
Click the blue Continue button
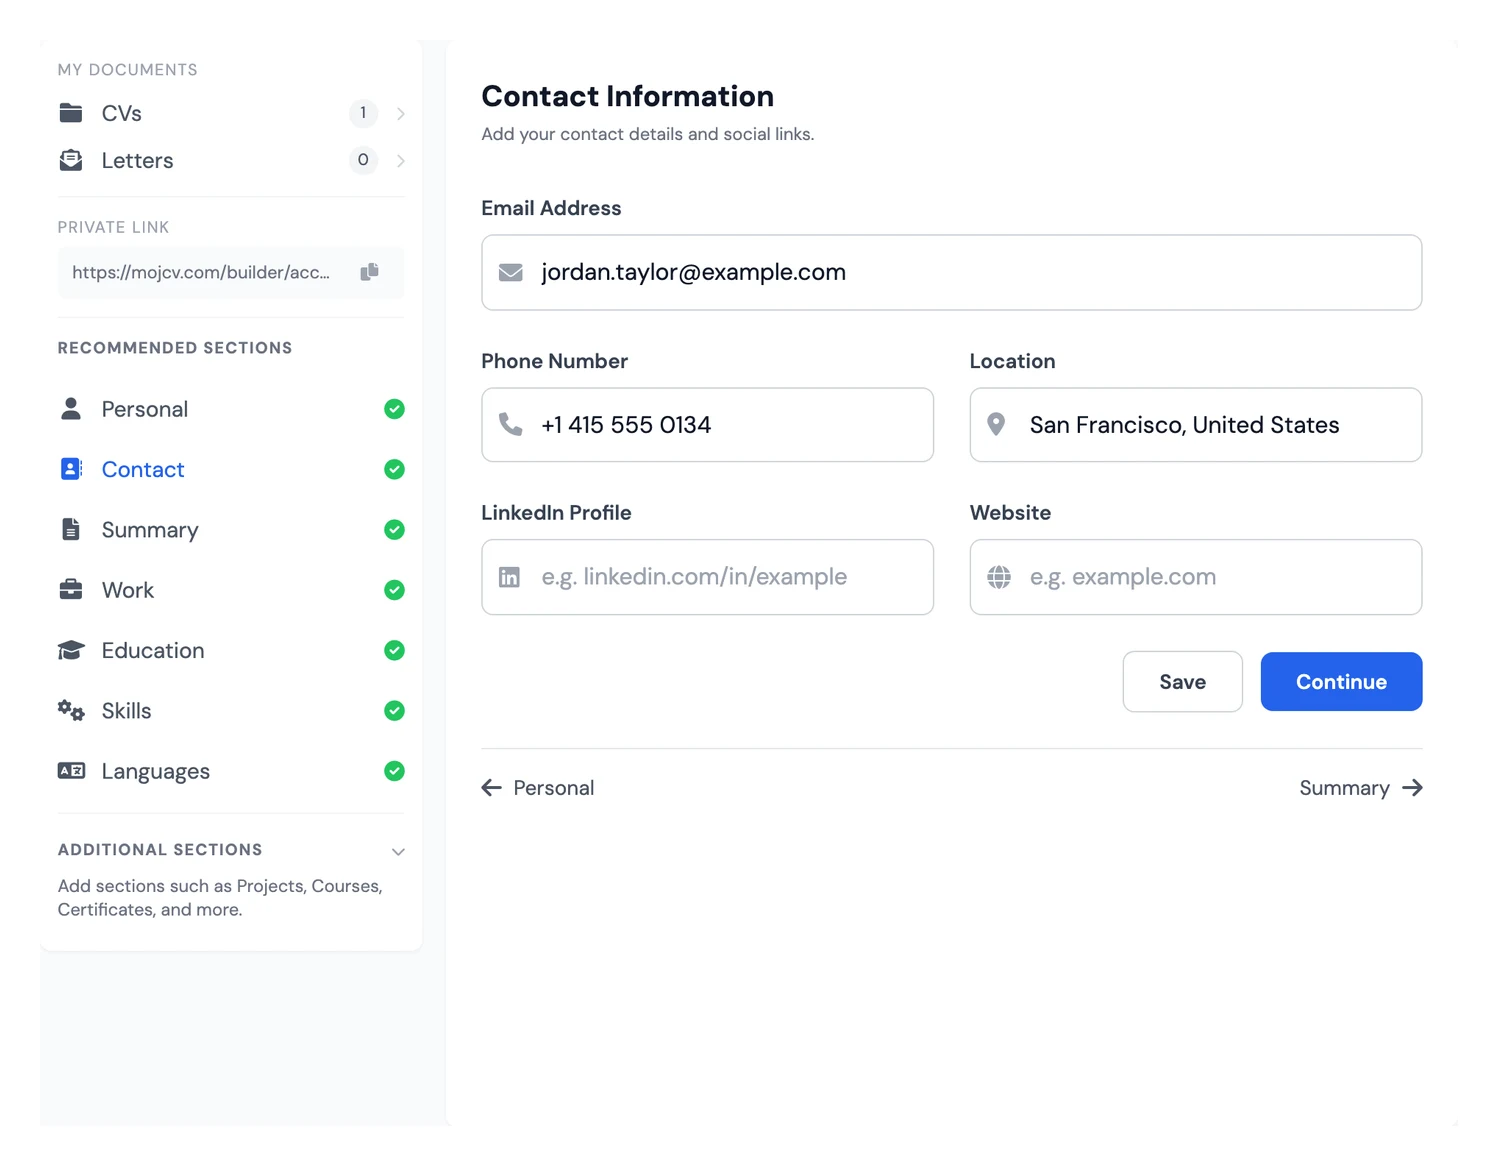tap(1341, 682)
